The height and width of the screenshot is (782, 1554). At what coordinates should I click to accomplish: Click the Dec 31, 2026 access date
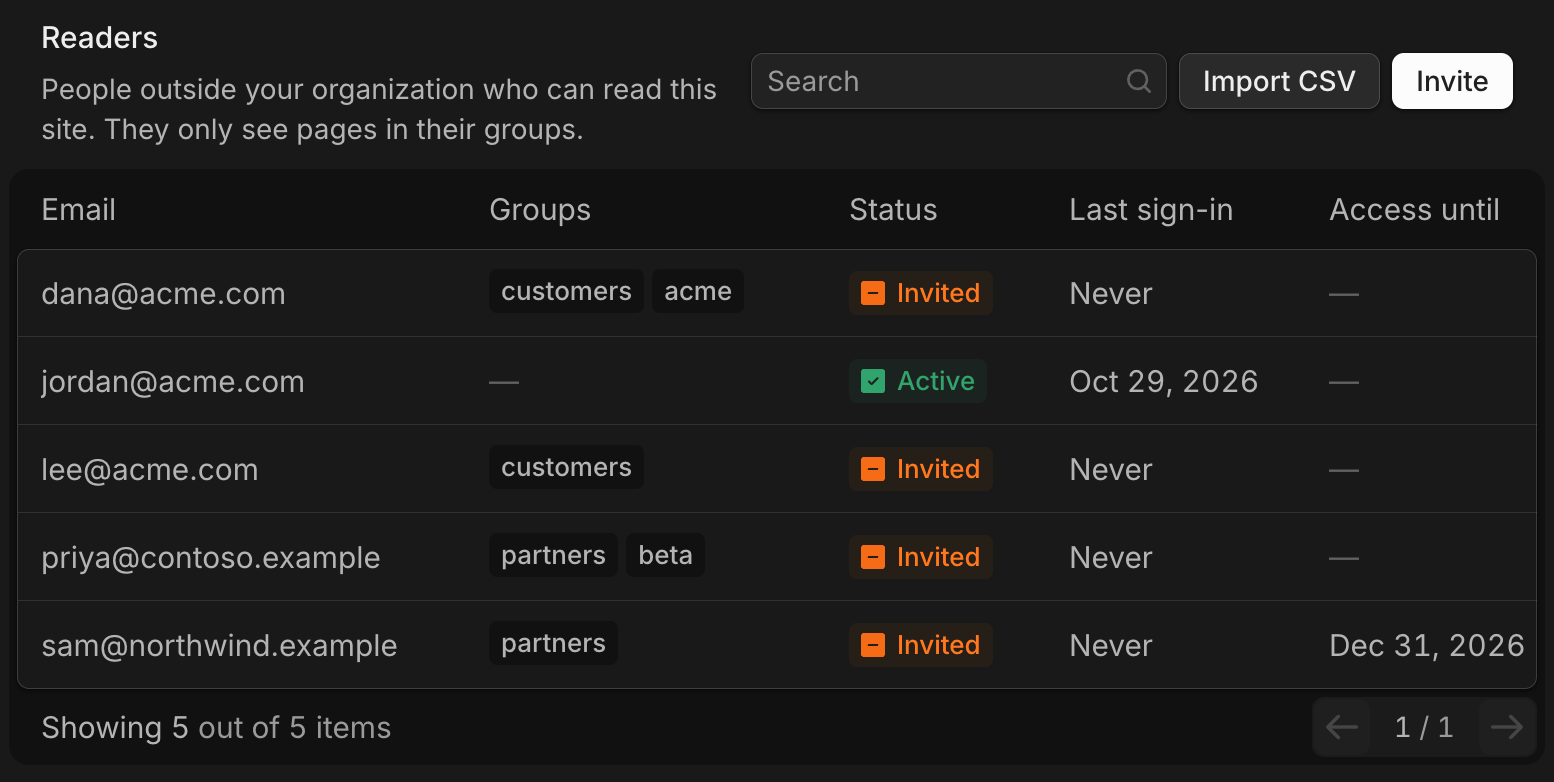(x=1427, y=646)
